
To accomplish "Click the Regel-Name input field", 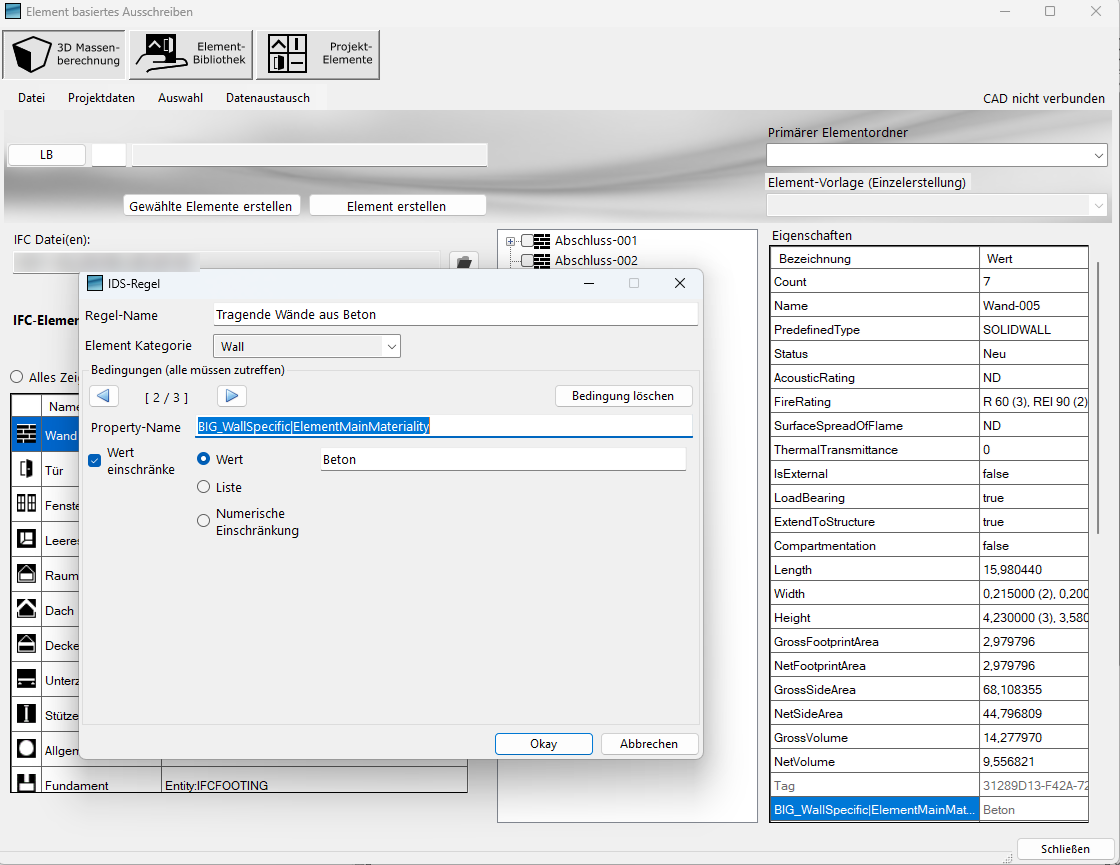I will coord(455,314).
